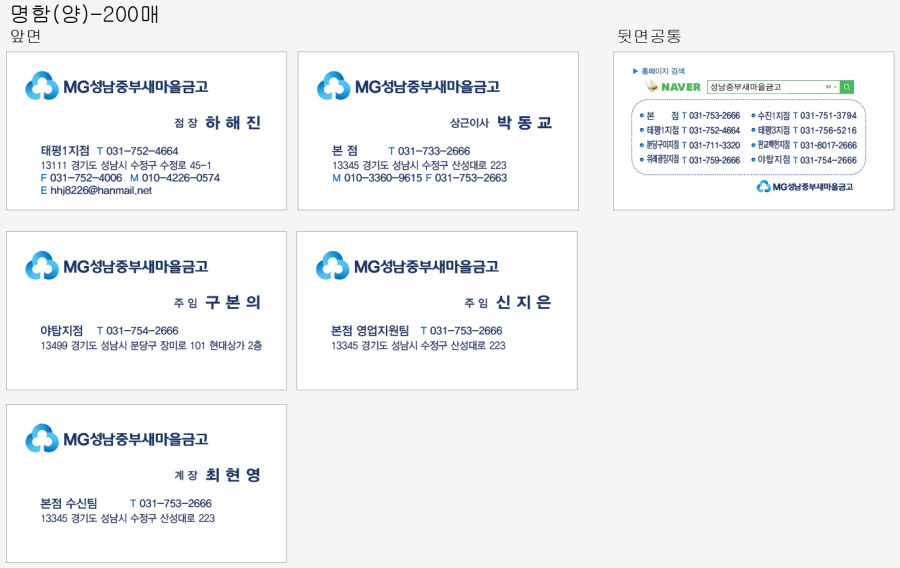The height and width of the screenshot is (568, 900).
Task: Click 본 점 label on 박동교's card
Action: (344, 151)
